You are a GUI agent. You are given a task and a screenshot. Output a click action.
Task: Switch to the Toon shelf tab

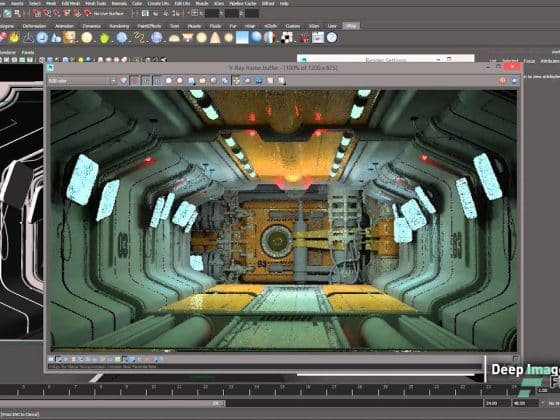[x=174, y=26]
